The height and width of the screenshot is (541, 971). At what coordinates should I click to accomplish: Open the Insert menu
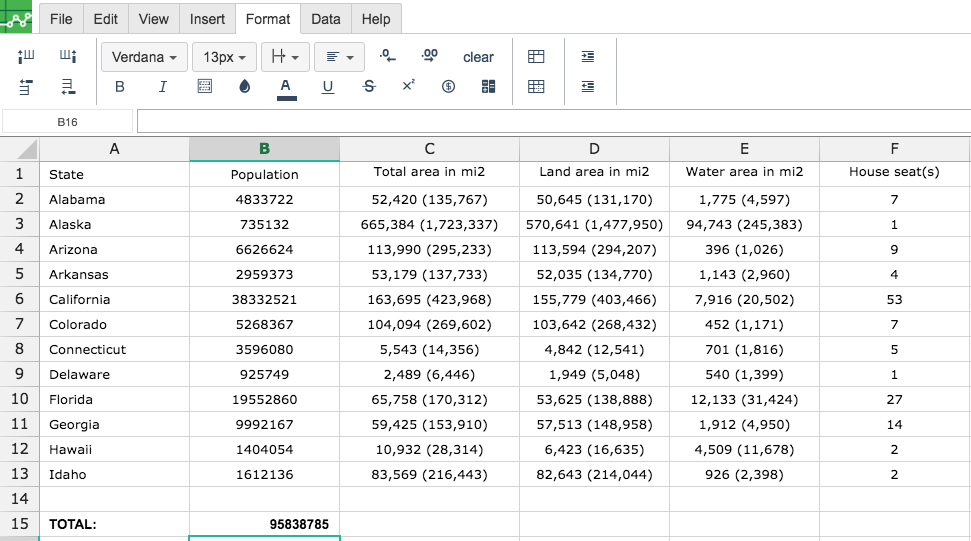(207, 19)
